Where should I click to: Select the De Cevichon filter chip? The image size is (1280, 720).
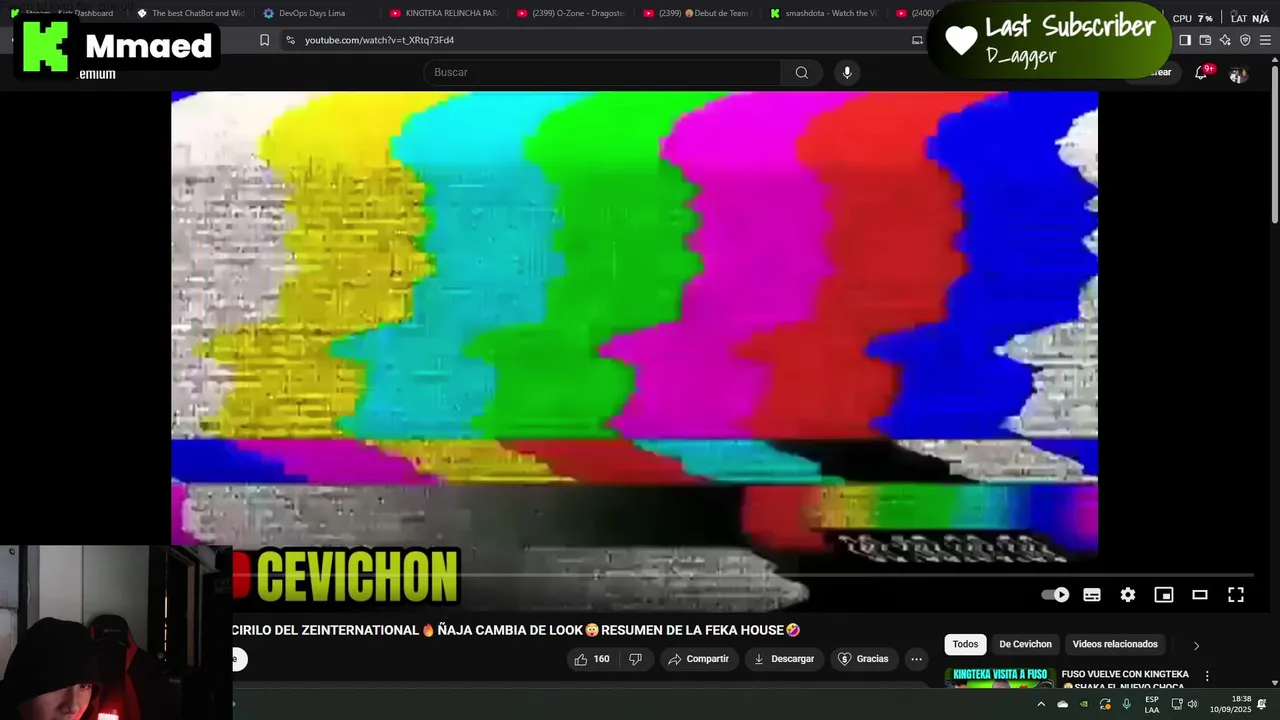[x=1025, y=645]
